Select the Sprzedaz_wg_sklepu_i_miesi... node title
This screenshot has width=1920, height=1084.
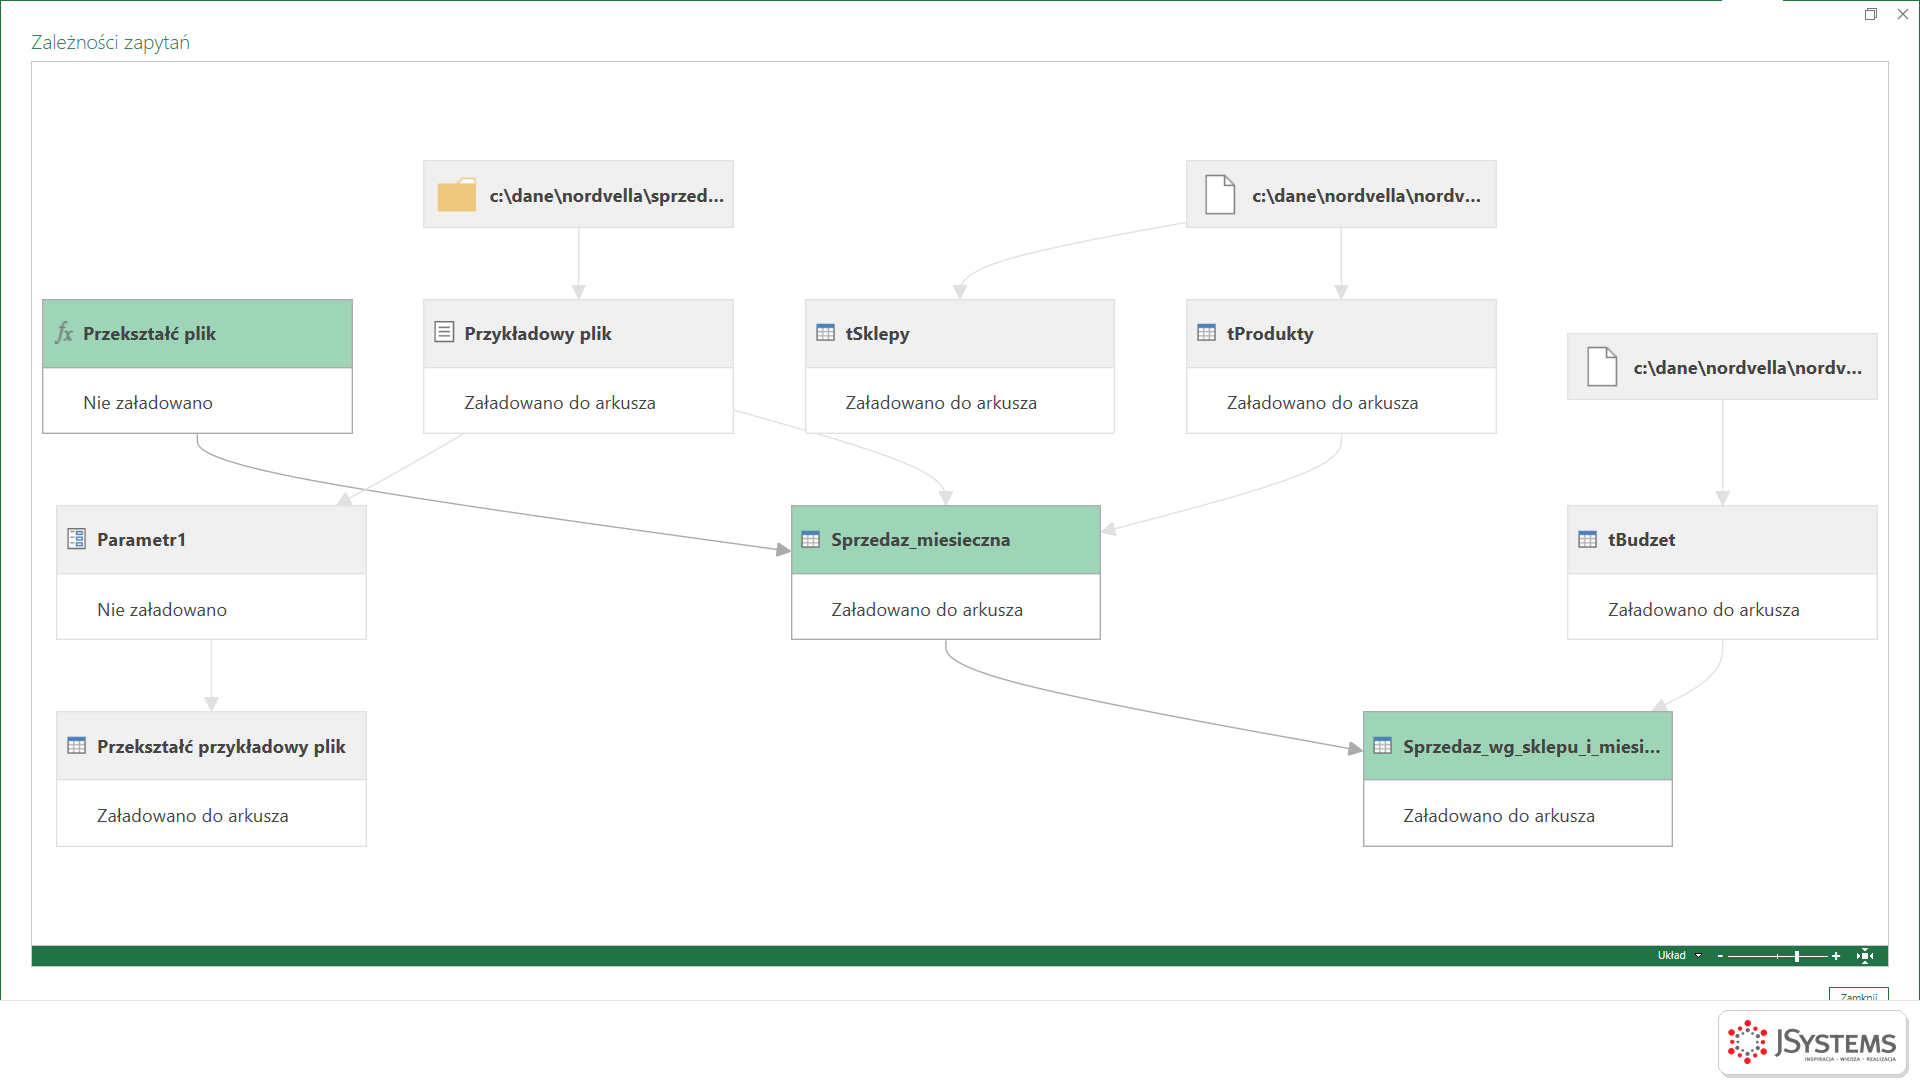(x=1531, y=747)
